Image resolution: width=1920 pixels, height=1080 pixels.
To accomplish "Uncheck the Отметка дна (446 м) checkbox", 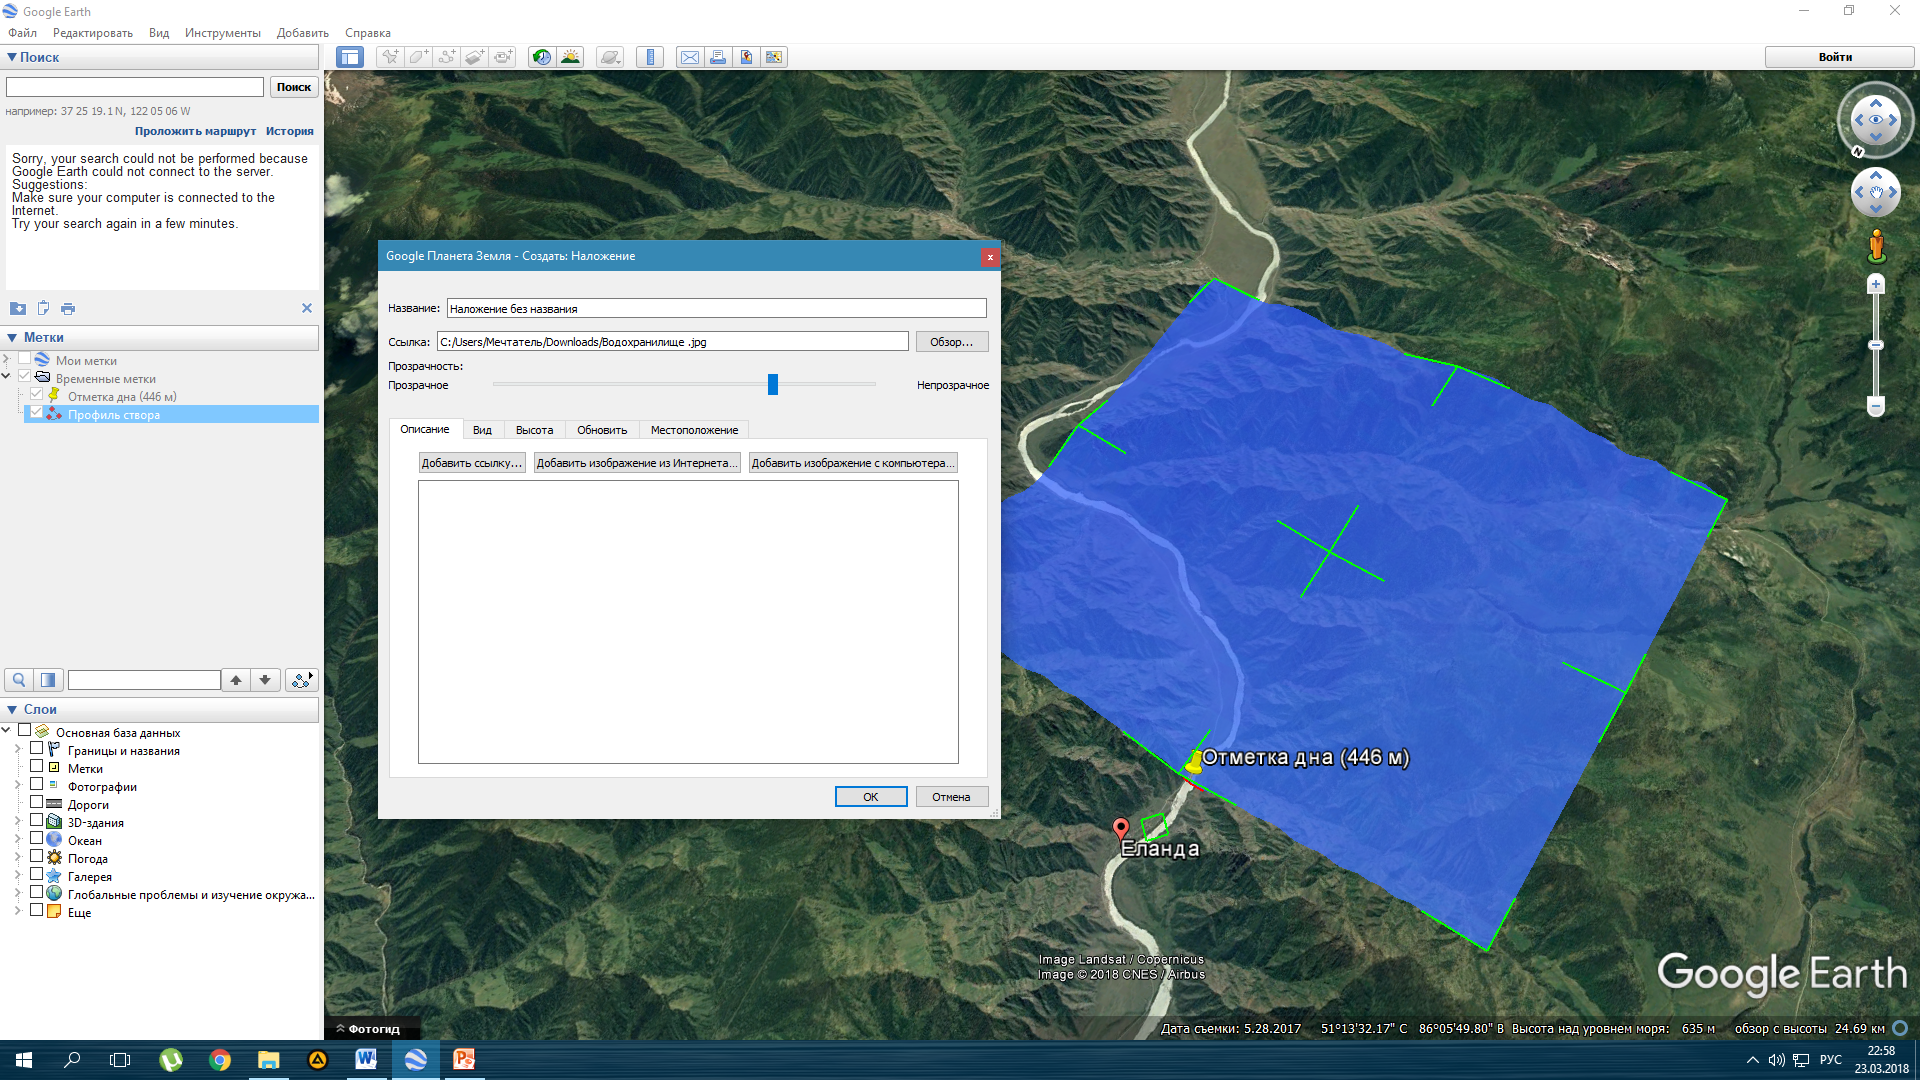I will 36,396.
